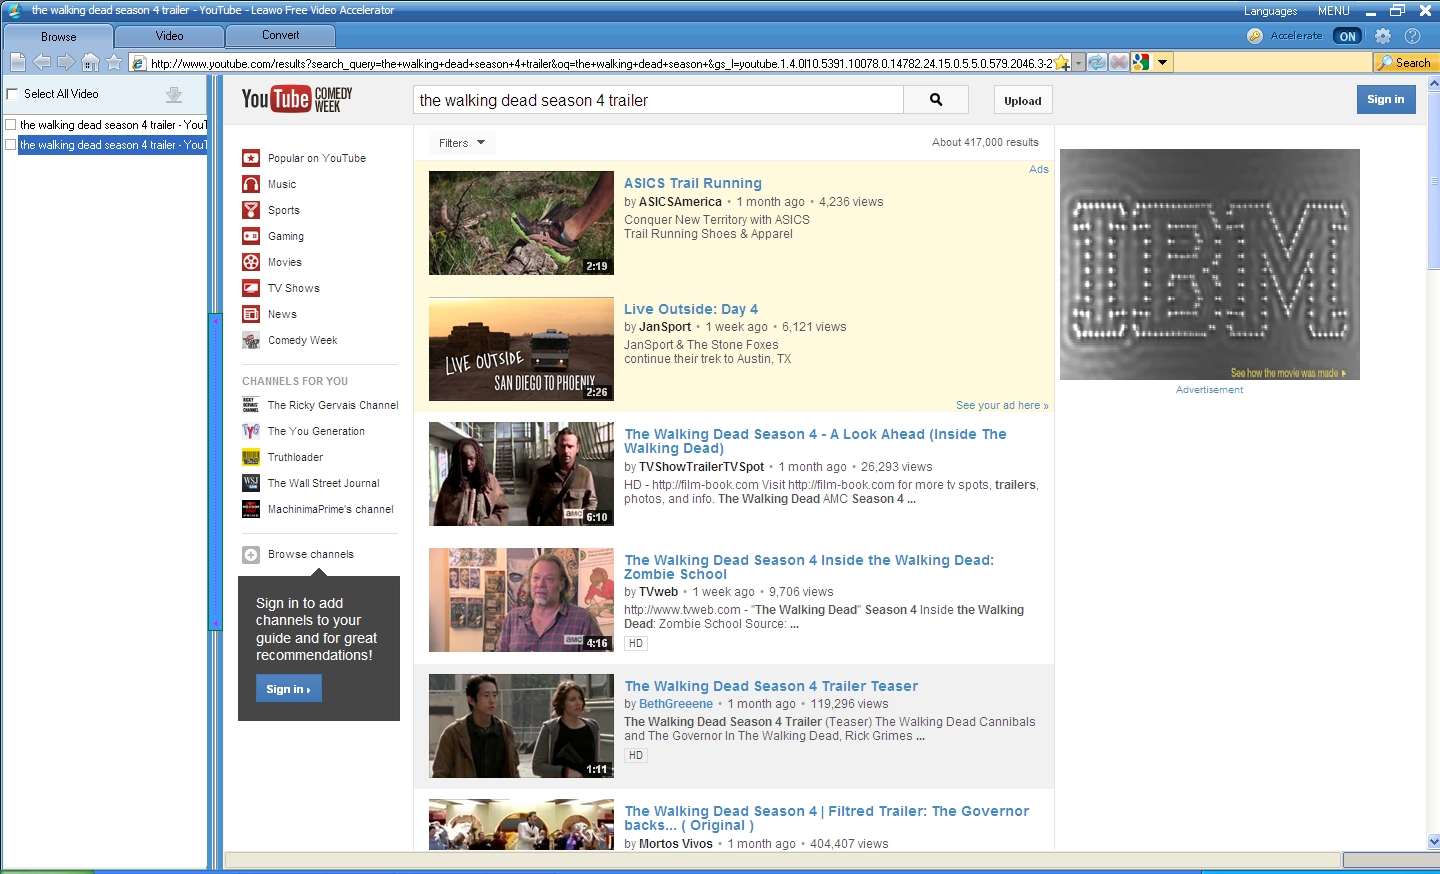
Task: Open BethGreeene uploader link
Action: pos(676,704)
